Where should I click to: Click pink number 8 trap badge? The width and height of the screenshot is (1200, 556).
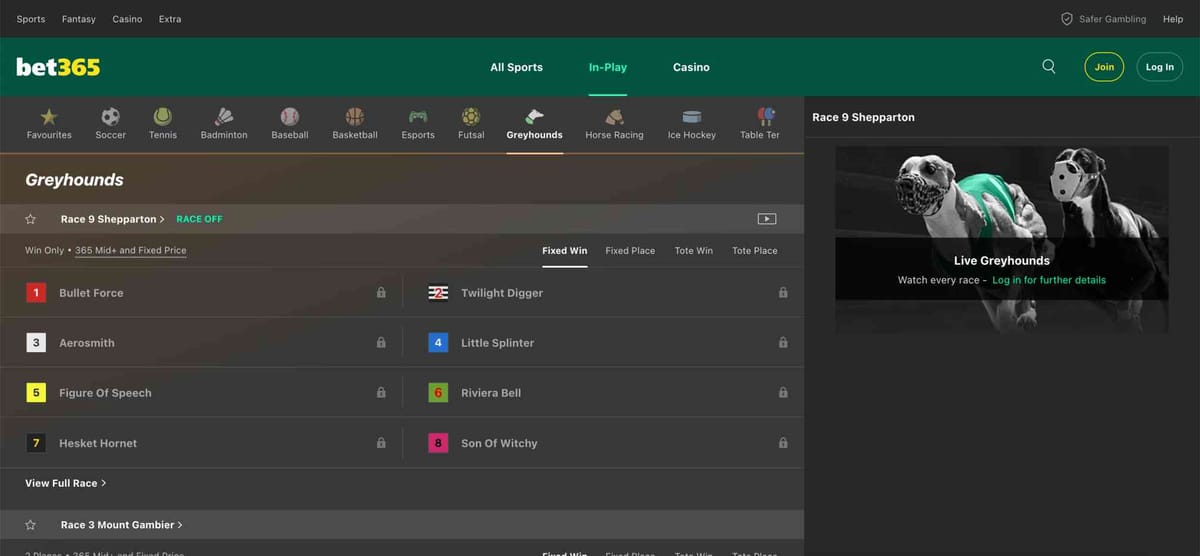[x=438, y=443]
